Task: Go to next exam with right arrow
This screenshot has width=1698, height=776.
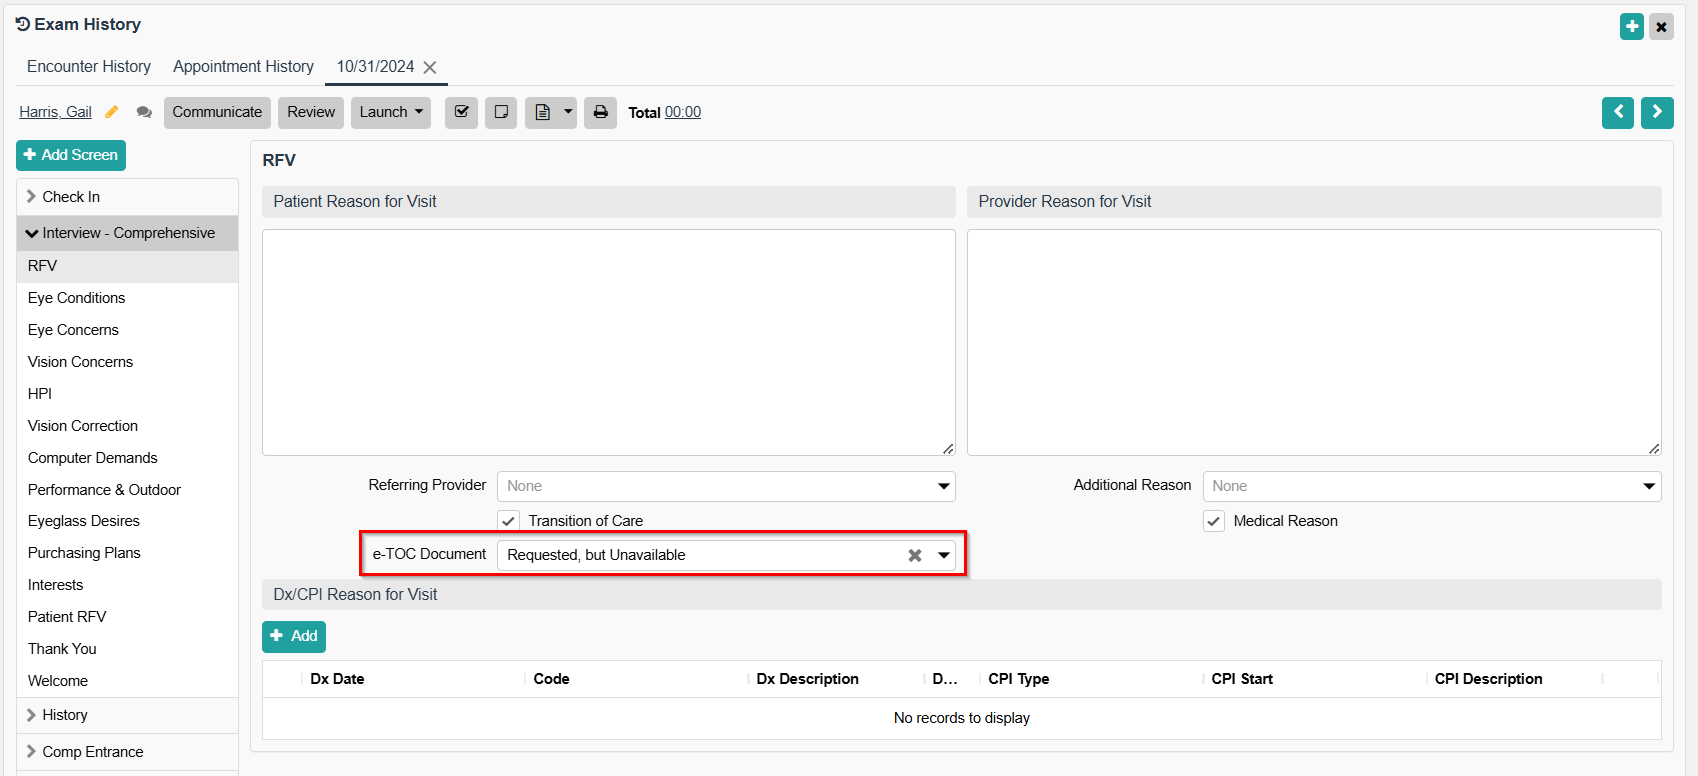Action: point(1656,112)
